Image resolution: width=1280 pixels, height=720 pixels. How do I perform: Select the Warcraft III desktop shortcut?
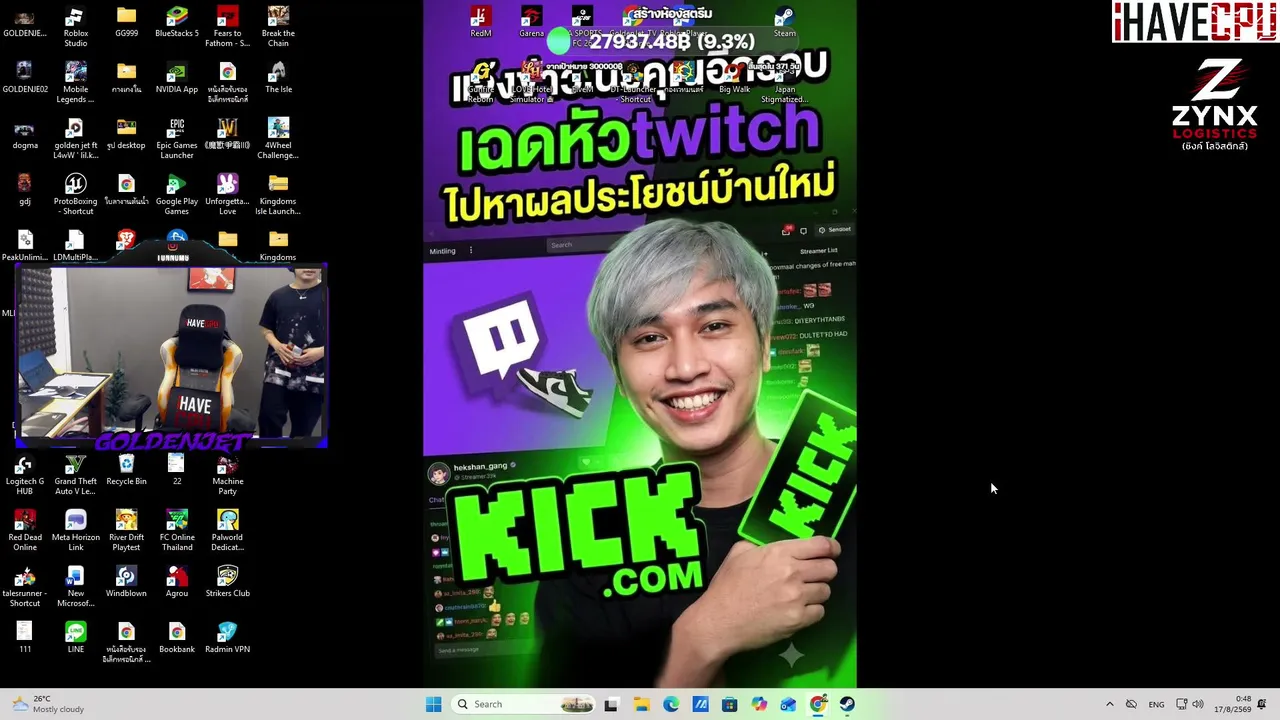[227, 134]
